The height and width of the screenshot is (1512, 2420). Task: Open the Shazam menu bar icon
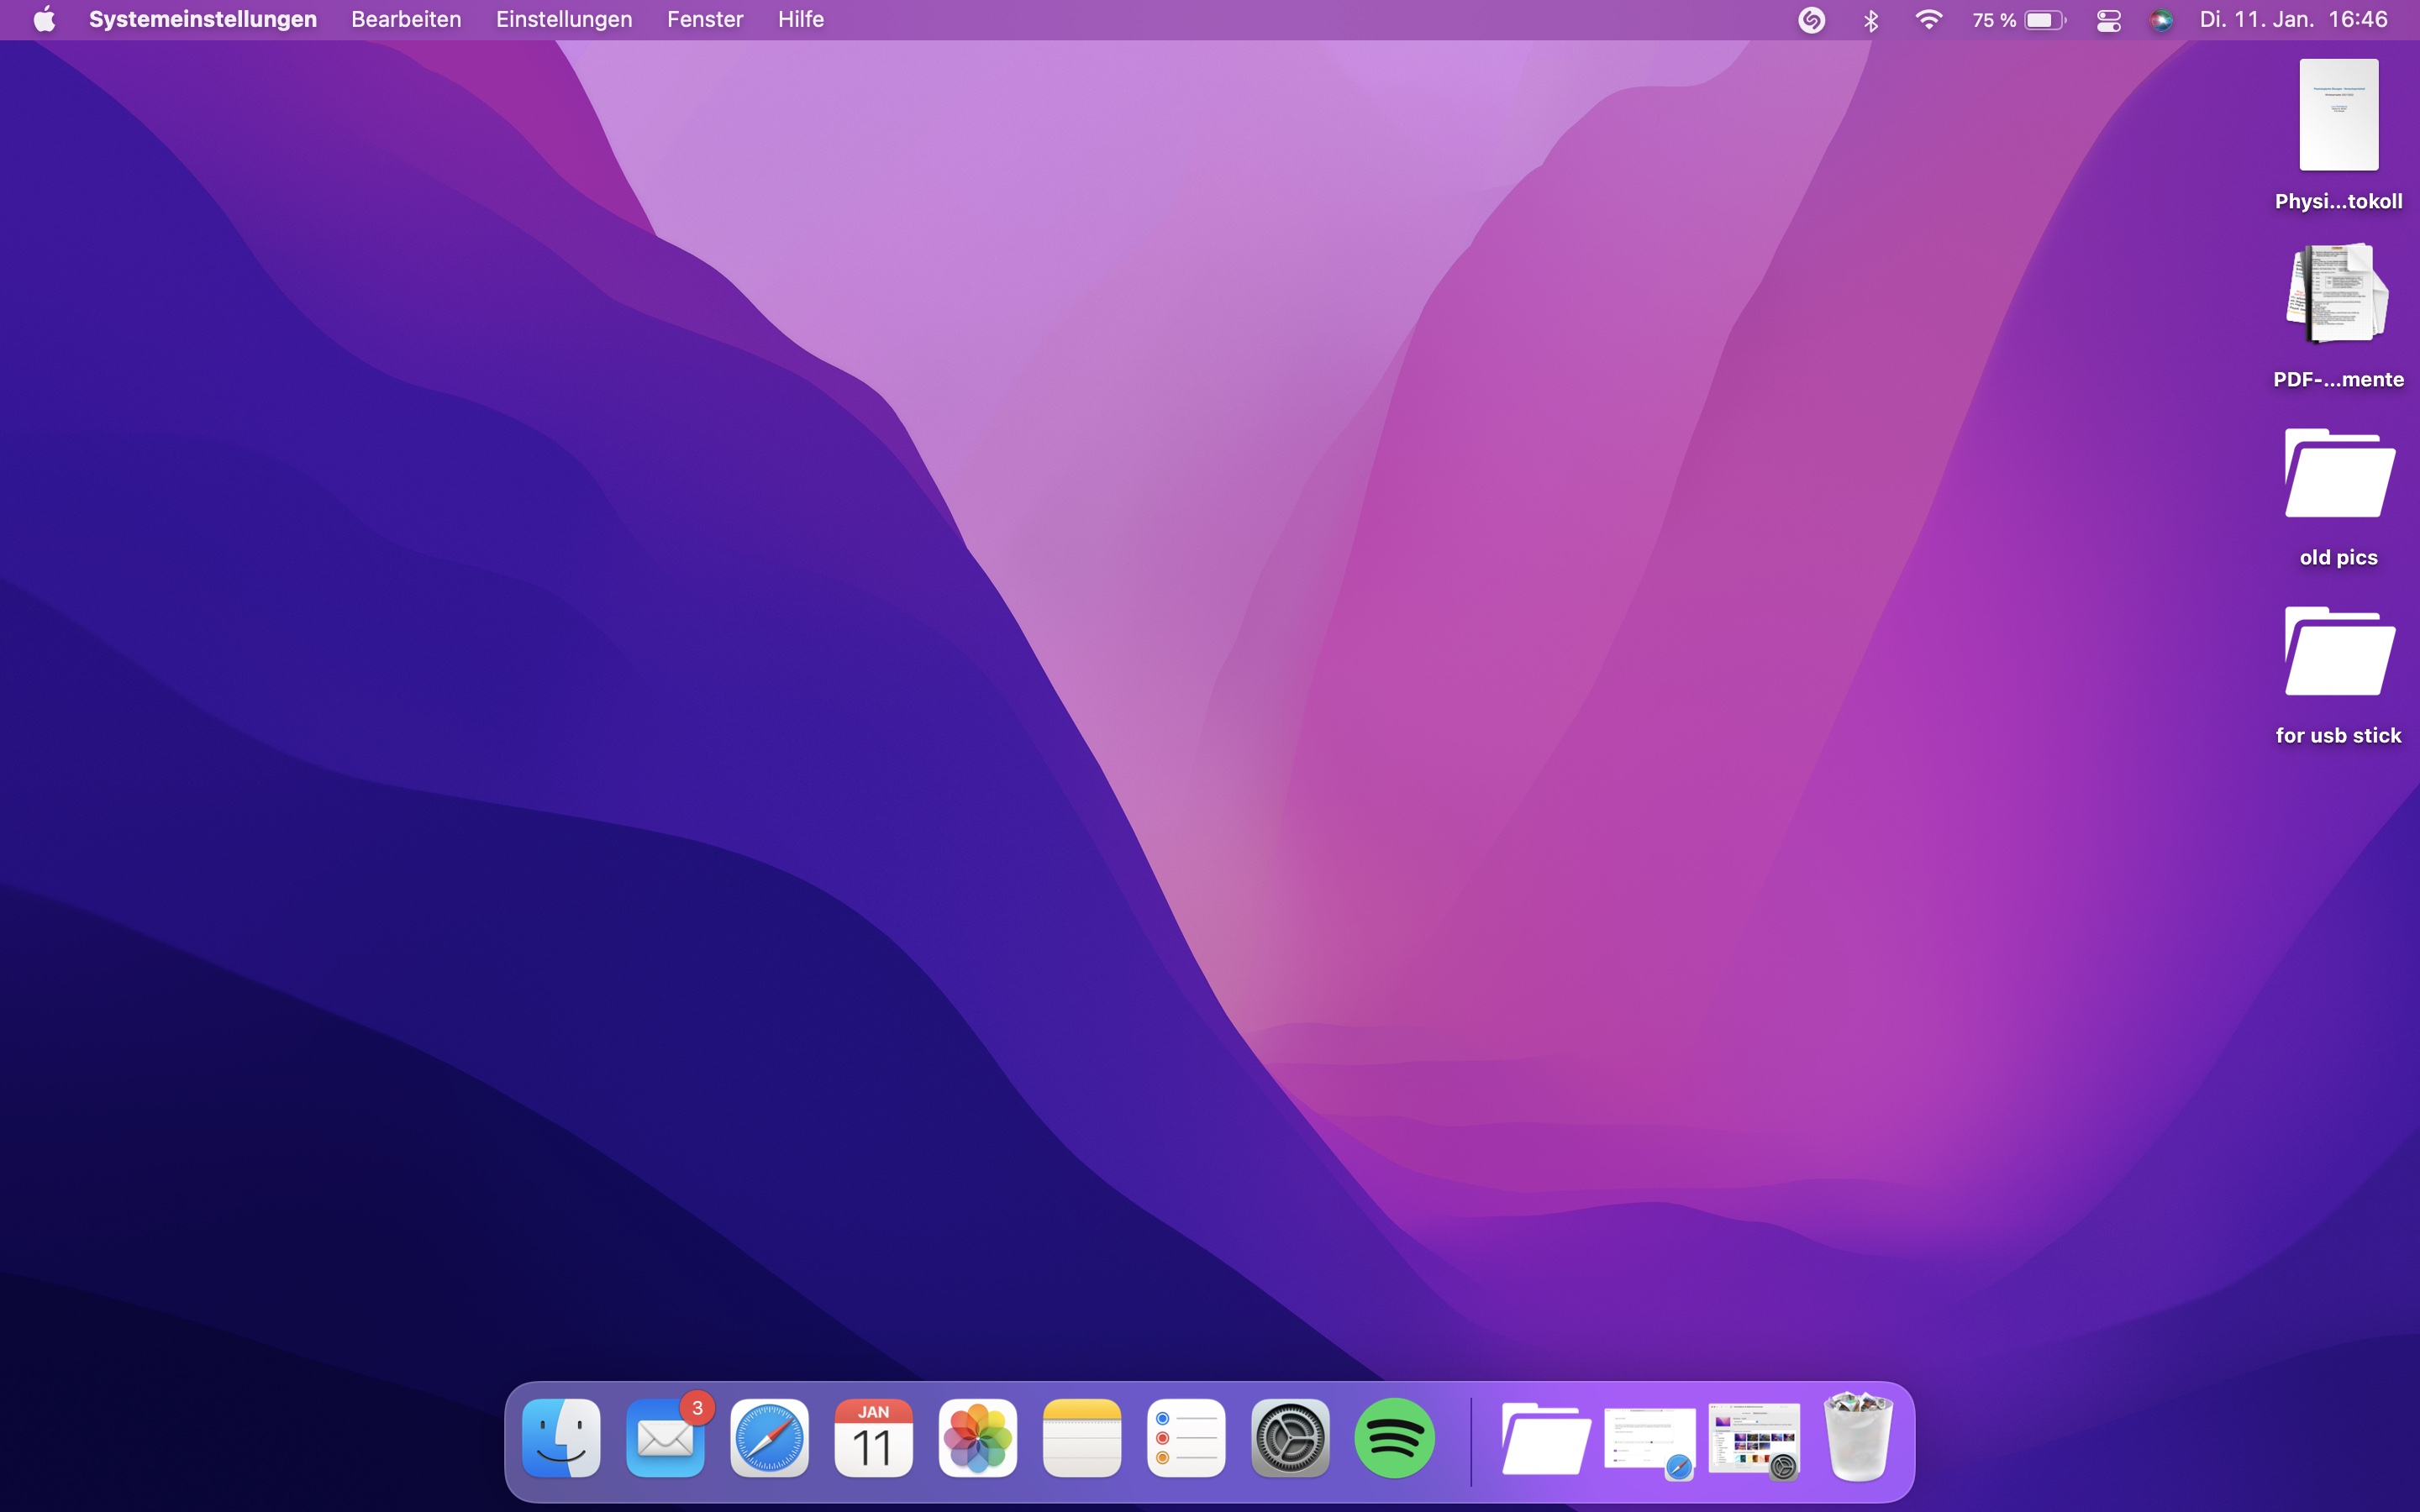point(1811,20)
